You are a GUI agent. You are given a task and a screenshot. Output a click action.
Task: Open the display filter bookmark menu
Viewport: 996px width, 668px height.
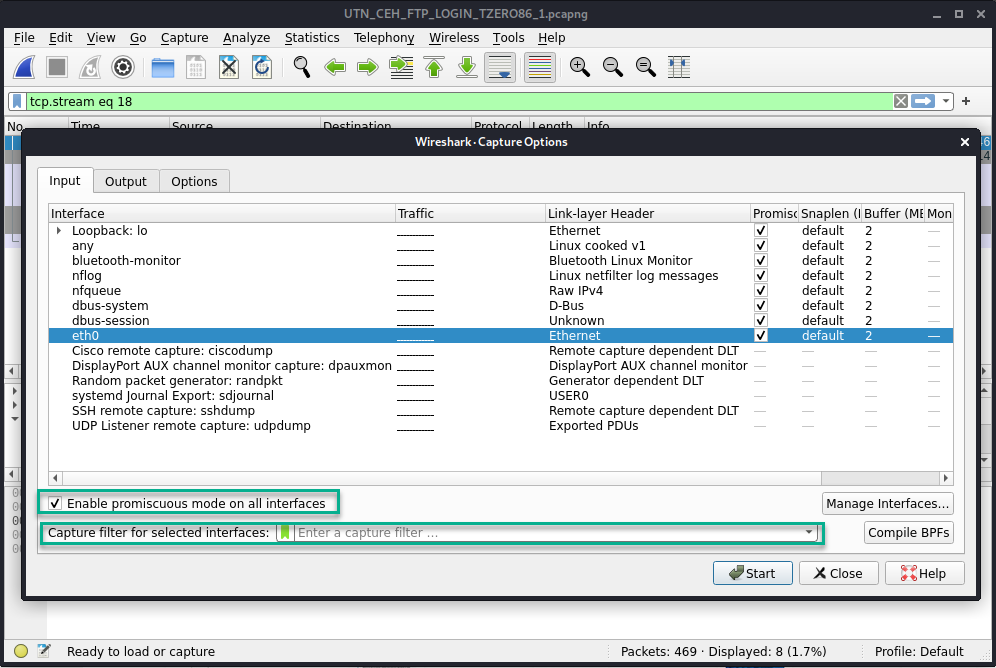[17, 102]
